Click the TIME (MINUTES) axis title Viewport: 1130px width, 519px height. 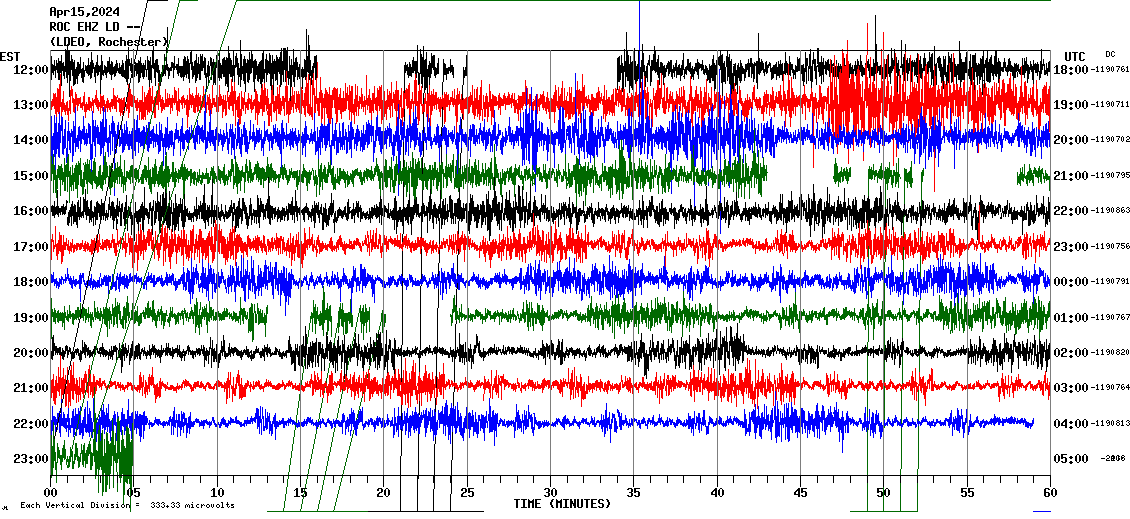coord(561,504)
